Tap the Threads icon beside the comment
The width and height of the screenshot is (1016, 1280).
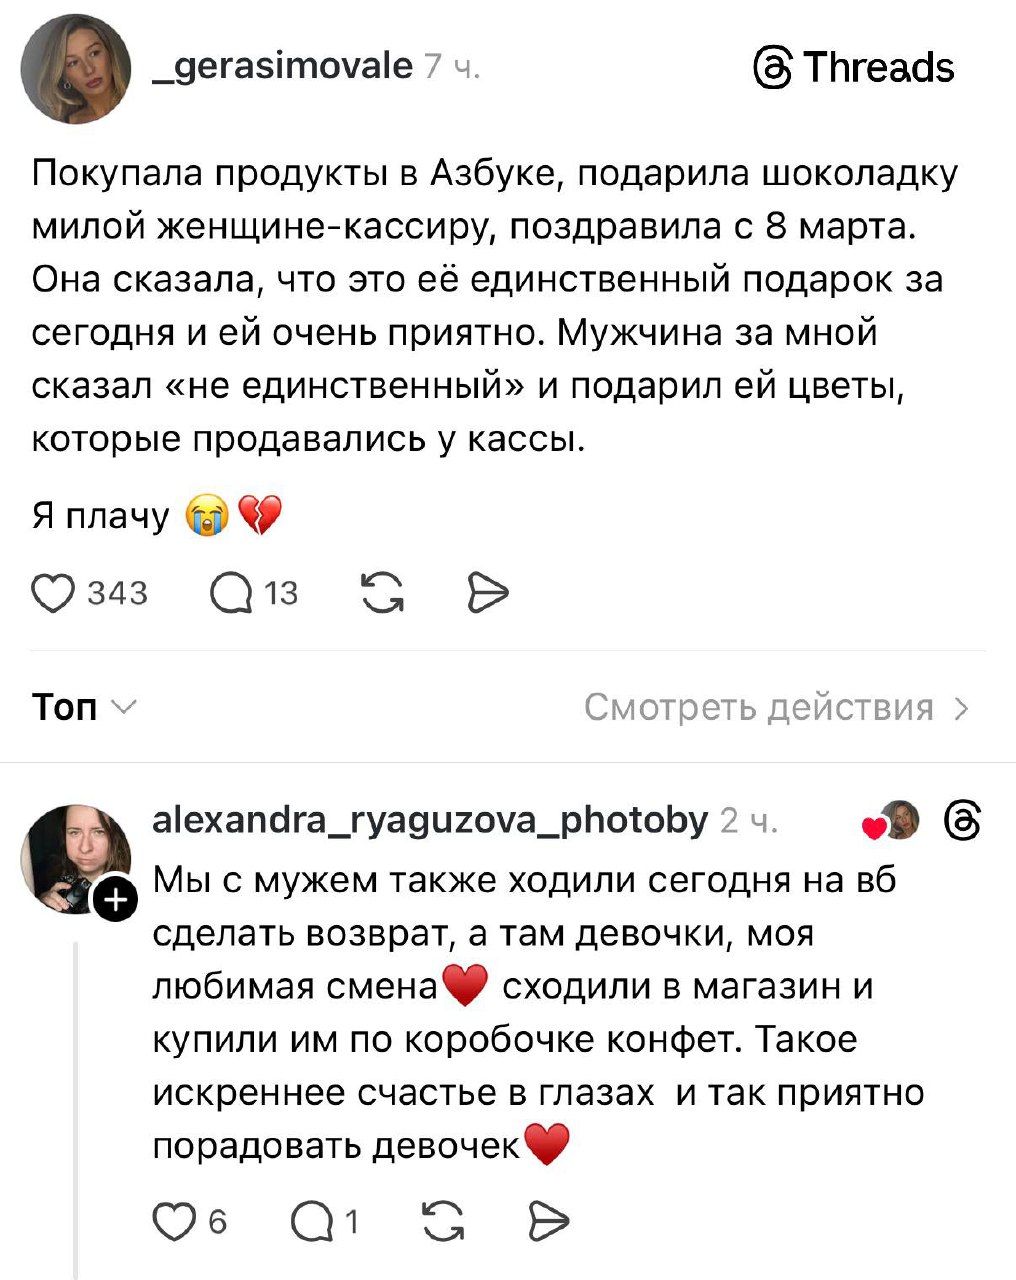(961, 821)
